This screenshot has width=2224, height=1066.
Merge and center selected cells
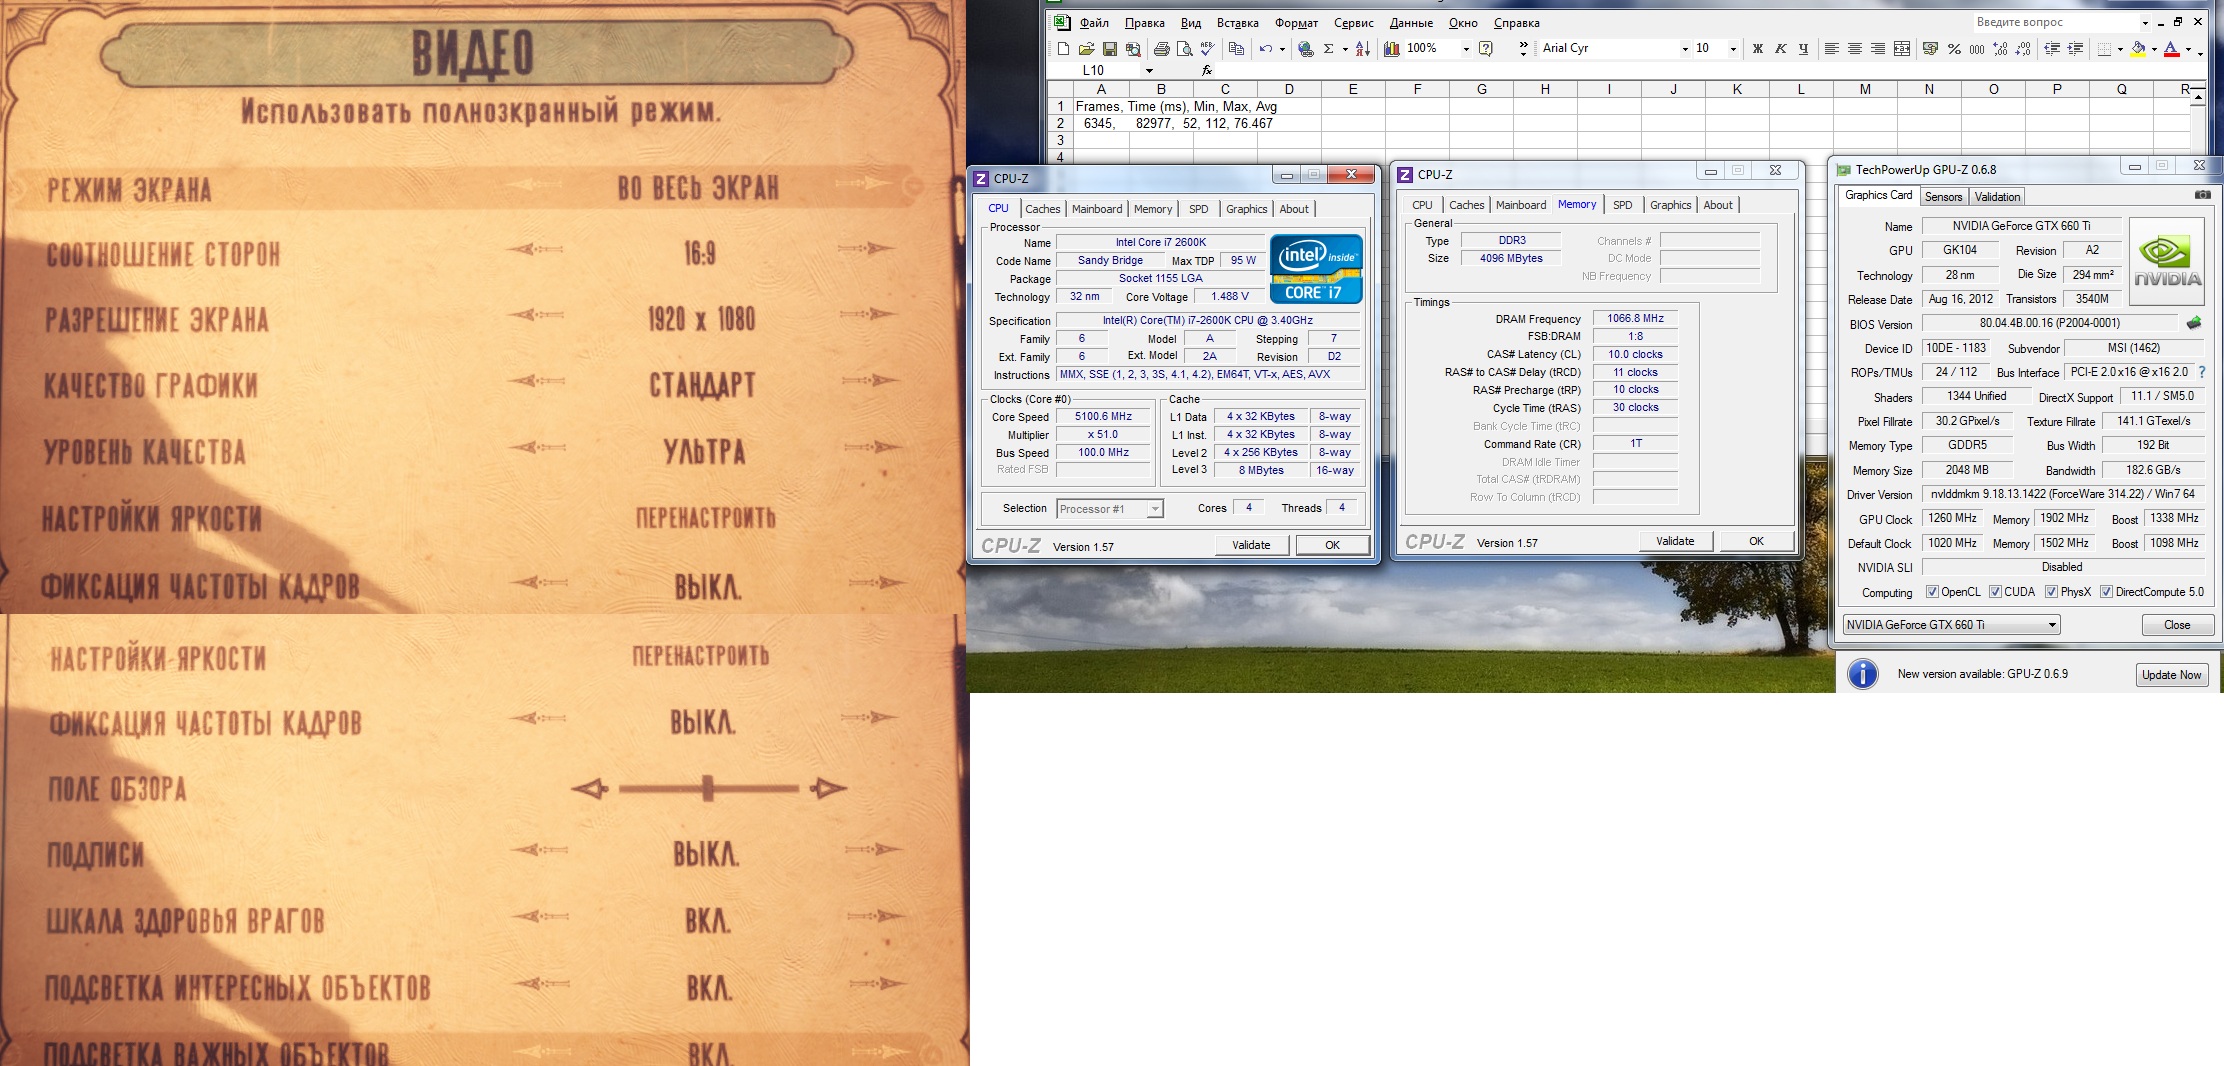1902,48
